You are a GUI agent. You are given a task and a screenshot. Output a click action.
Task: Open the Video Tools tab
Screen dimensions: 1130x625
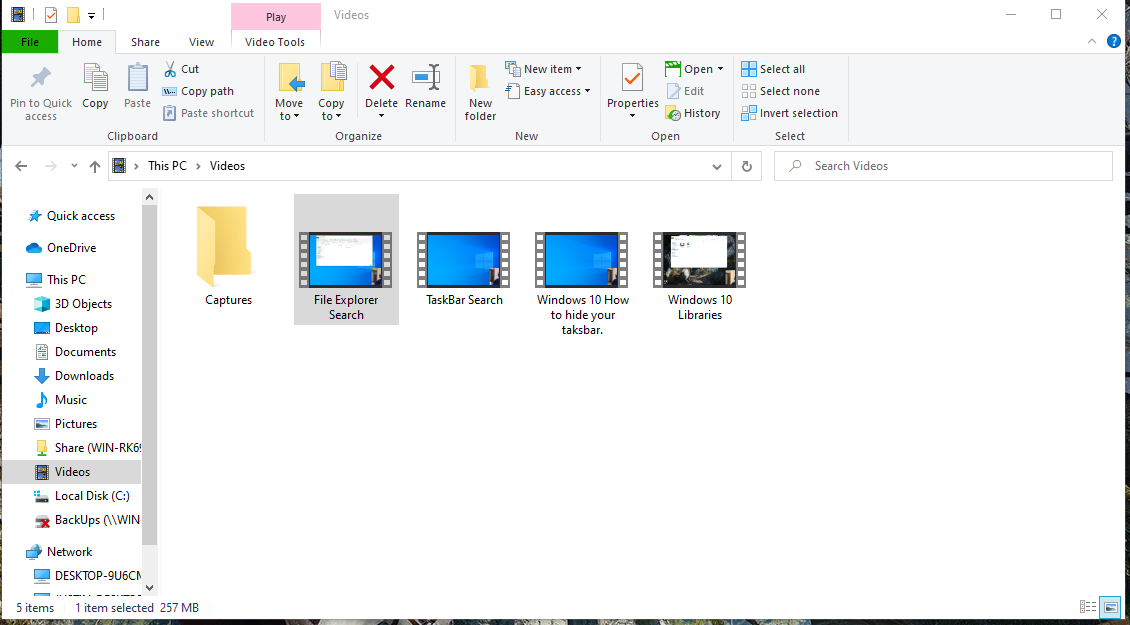pos(275,42)
